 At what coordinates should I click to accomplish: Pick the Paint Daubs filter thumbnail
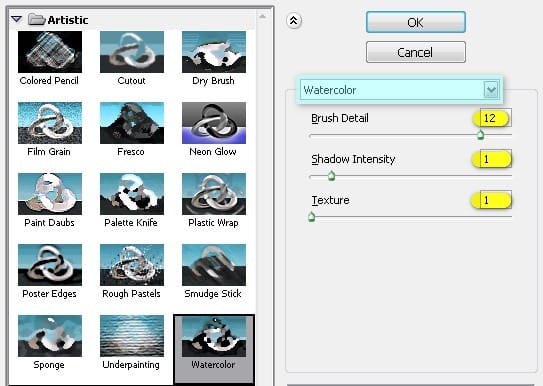tap(50, 194)
